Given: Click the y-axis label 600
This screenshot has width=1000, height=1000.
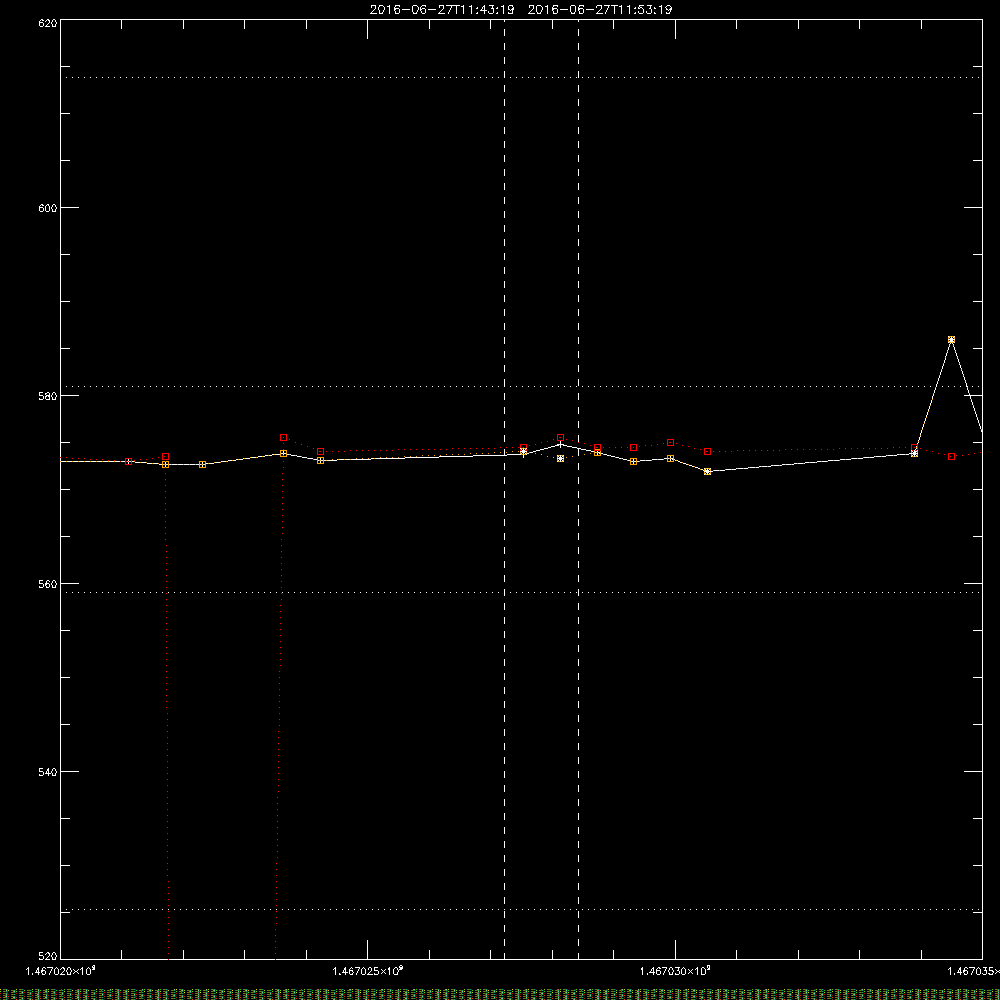Looking at the screenshot, I should [x=48, y=208].
